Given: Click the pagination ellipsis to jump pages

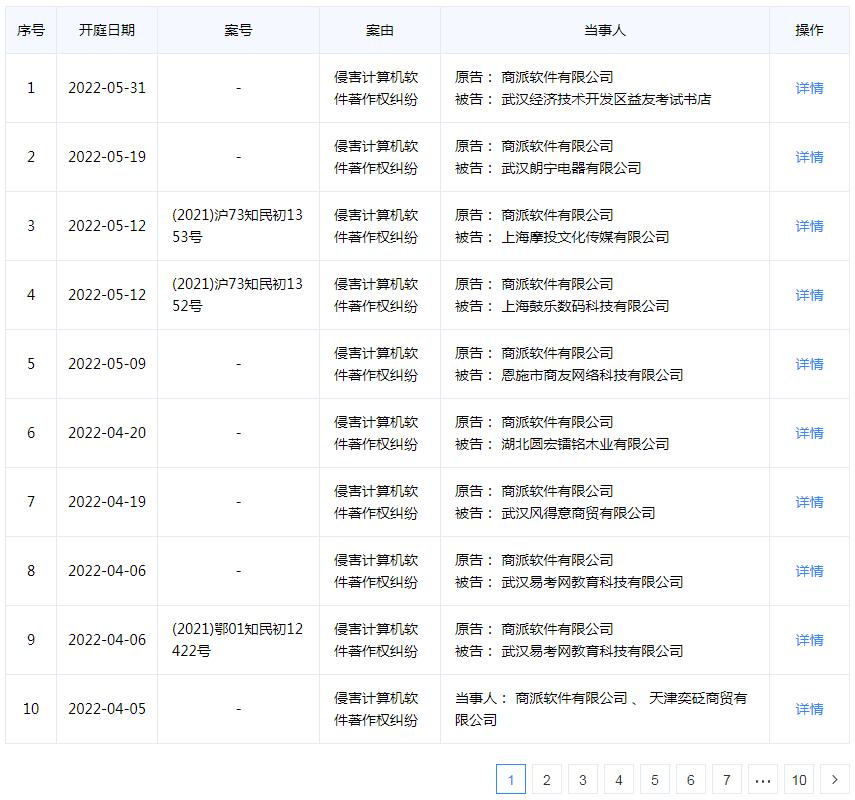Looking at the screenshot, I should coord(763,779).
